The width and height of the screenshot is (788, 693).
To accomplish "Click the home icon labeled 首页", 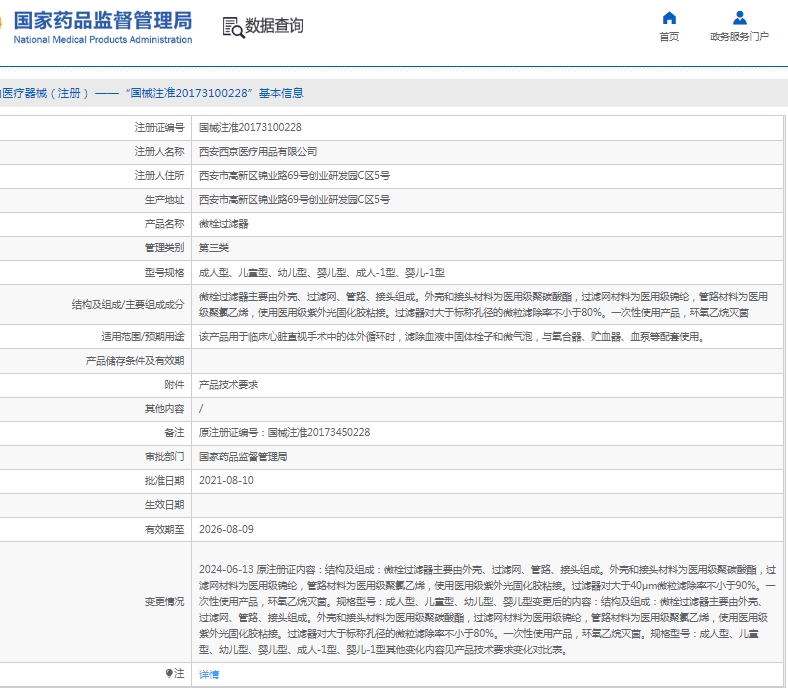I will click(x=669, y=18).
